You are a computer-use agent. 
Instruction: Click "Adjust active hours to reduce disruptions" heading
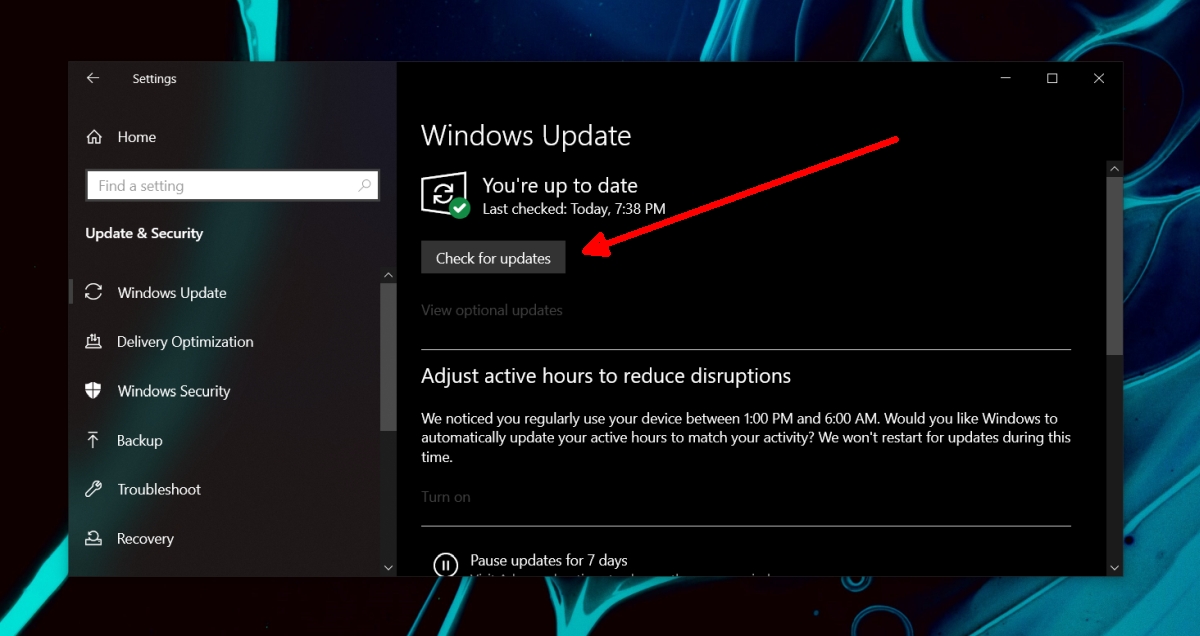click(x=606, y=376)
